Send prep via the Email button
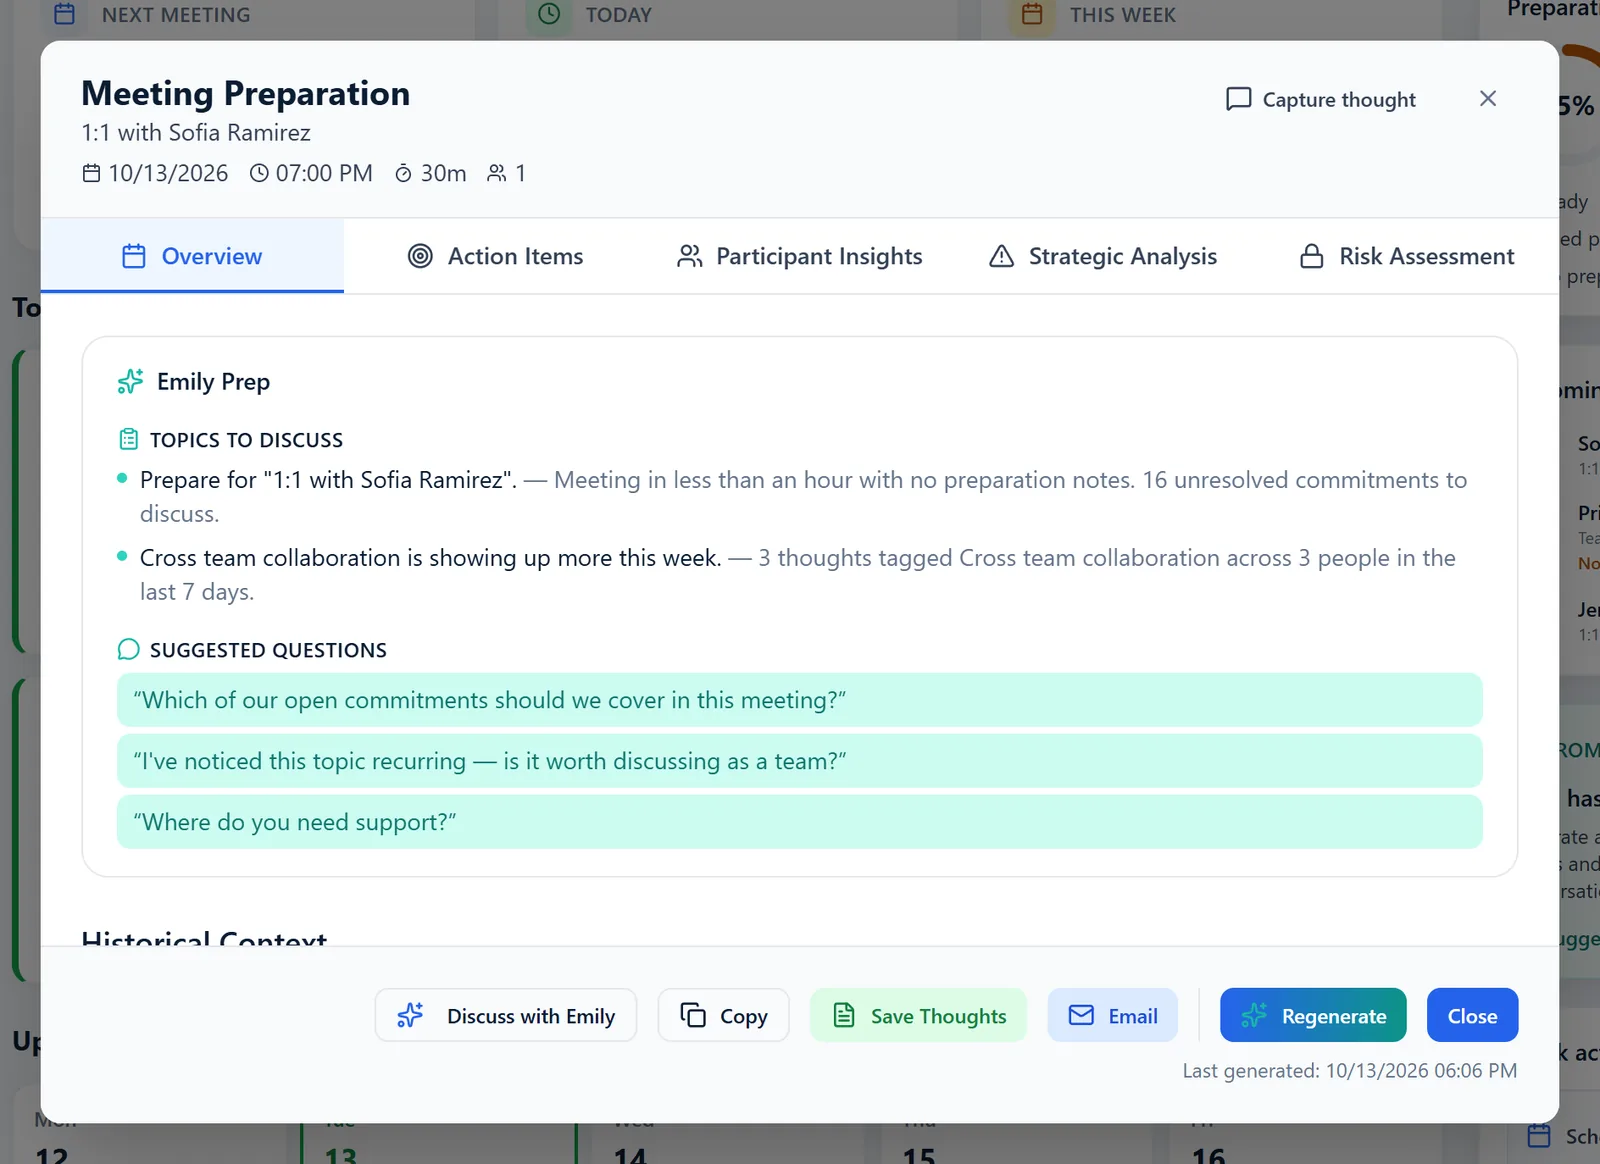 point(1113,1015)
